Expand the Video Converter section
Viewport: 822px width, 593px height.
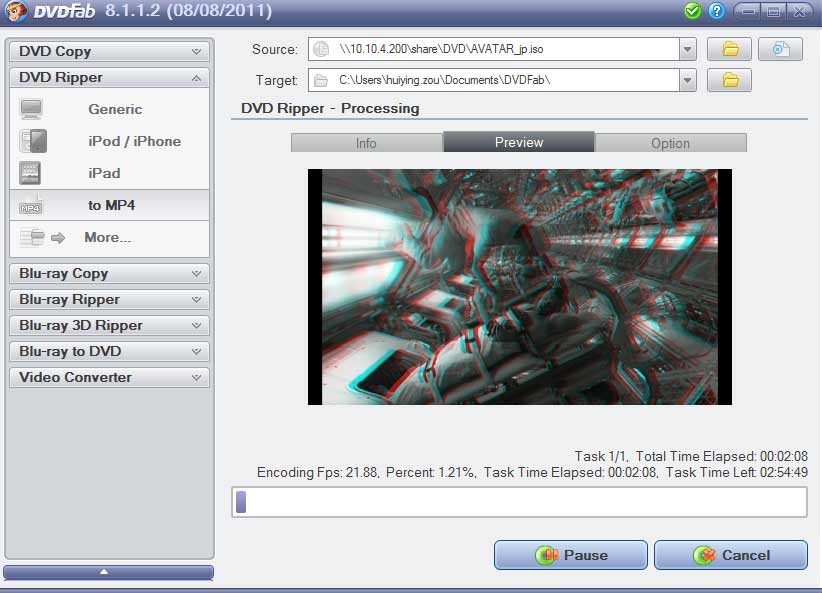(109, 377)
